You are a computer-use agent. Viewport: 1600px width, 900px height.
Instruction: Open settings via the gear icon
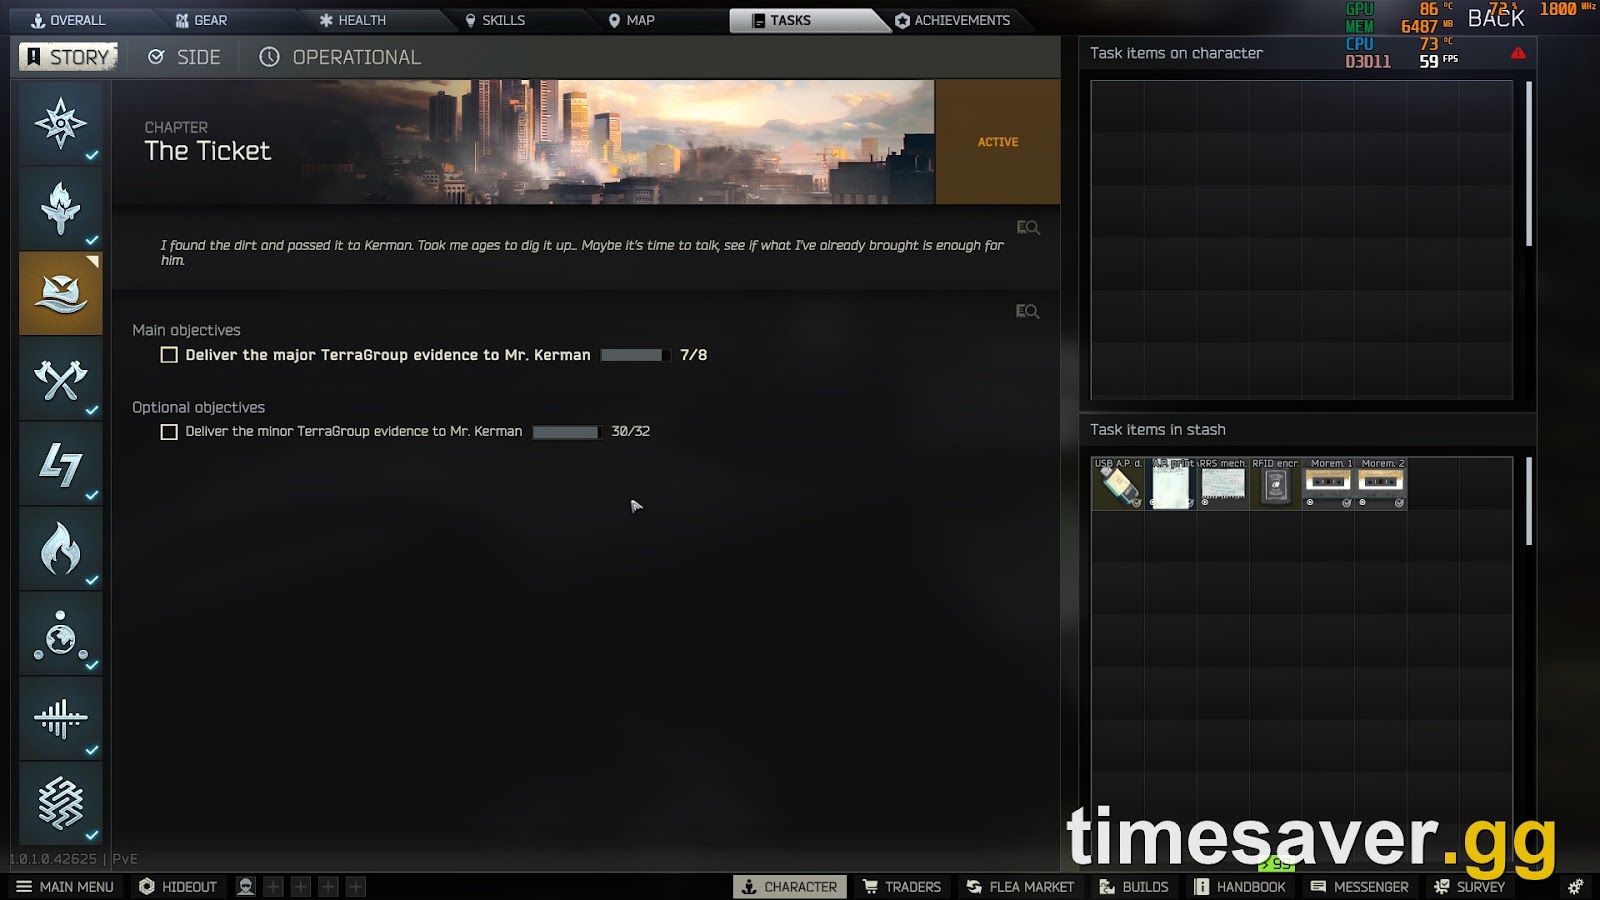[1575, 887]
